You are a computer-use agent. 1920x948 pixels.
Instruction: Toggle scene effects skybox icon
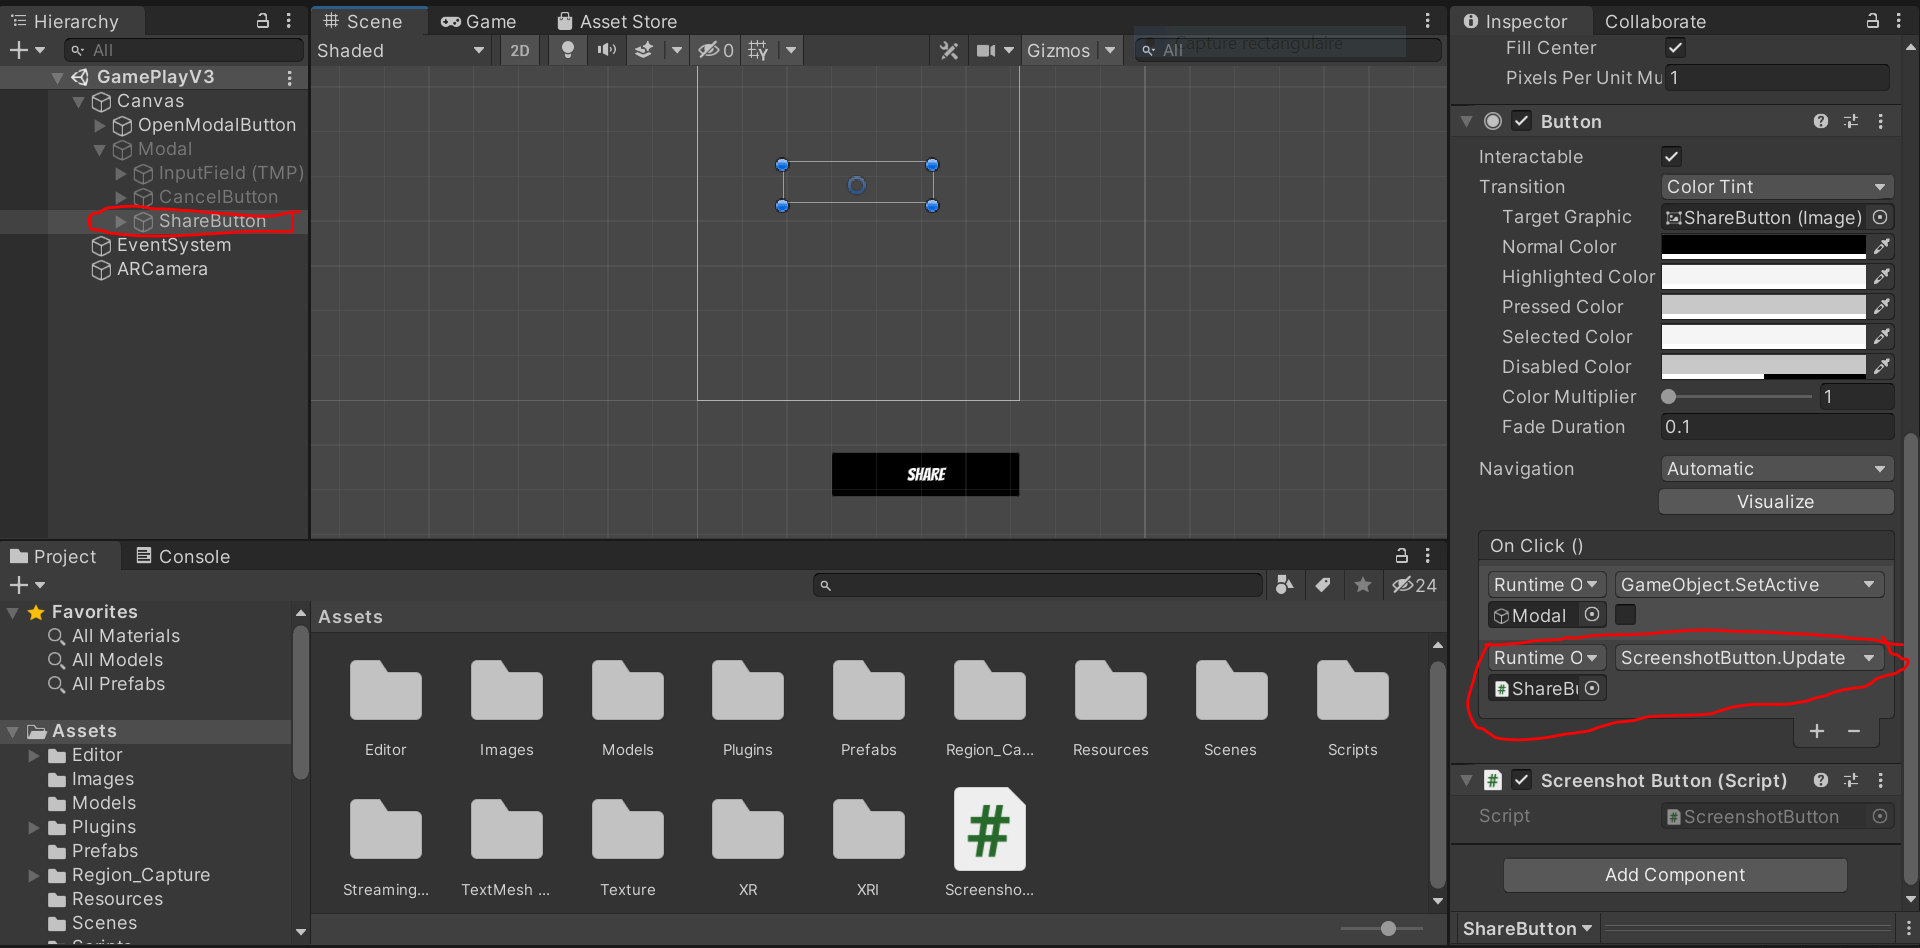pos(645,50)
